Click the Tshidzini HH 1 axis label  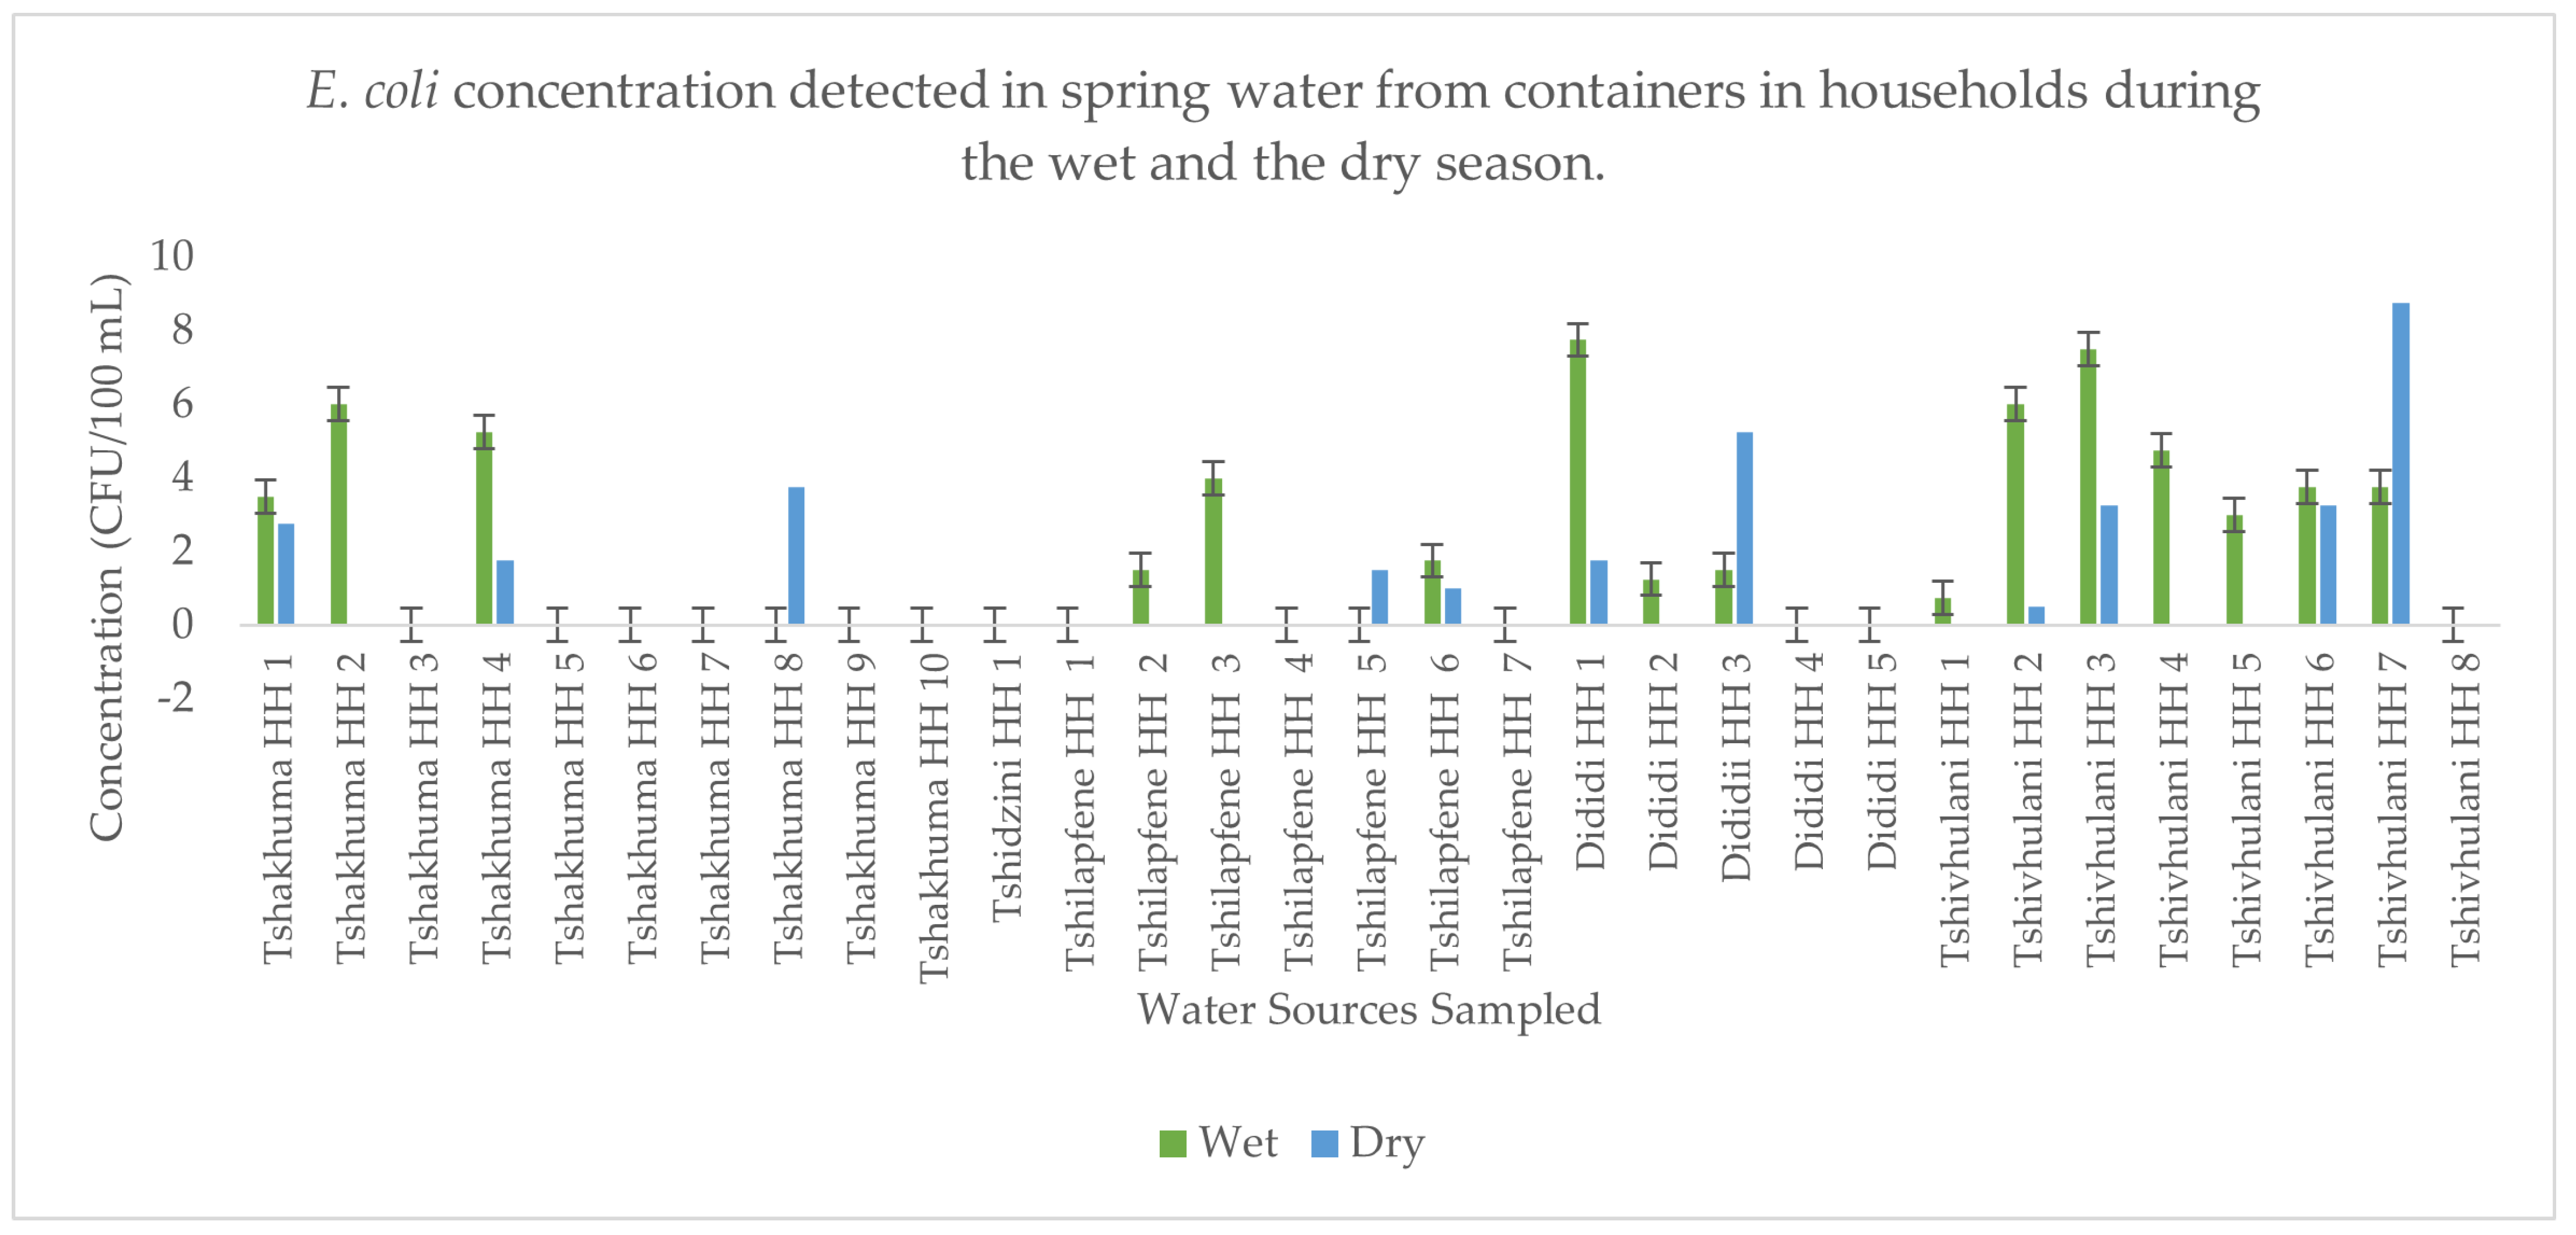[1007, 787]
